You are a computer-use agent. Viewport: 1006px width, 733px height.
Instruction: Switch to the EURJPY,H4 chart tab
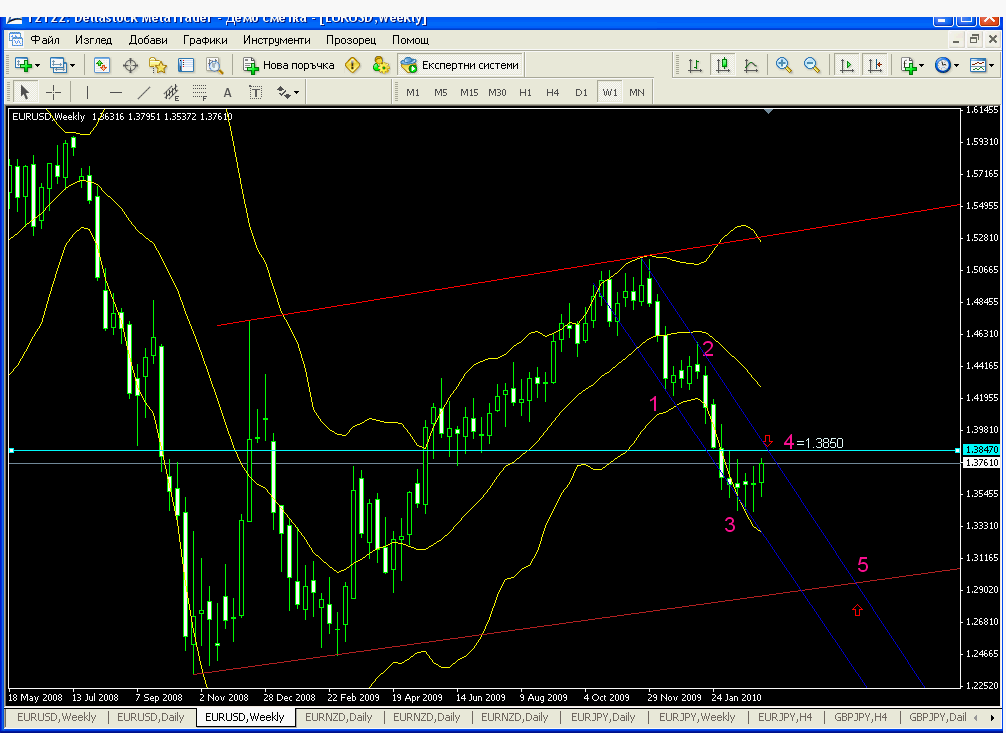785,717
